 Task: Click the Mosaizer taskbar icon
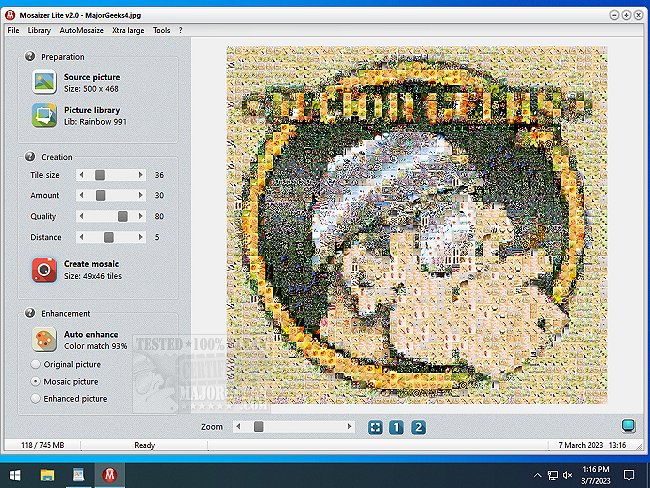click(109, 475)
